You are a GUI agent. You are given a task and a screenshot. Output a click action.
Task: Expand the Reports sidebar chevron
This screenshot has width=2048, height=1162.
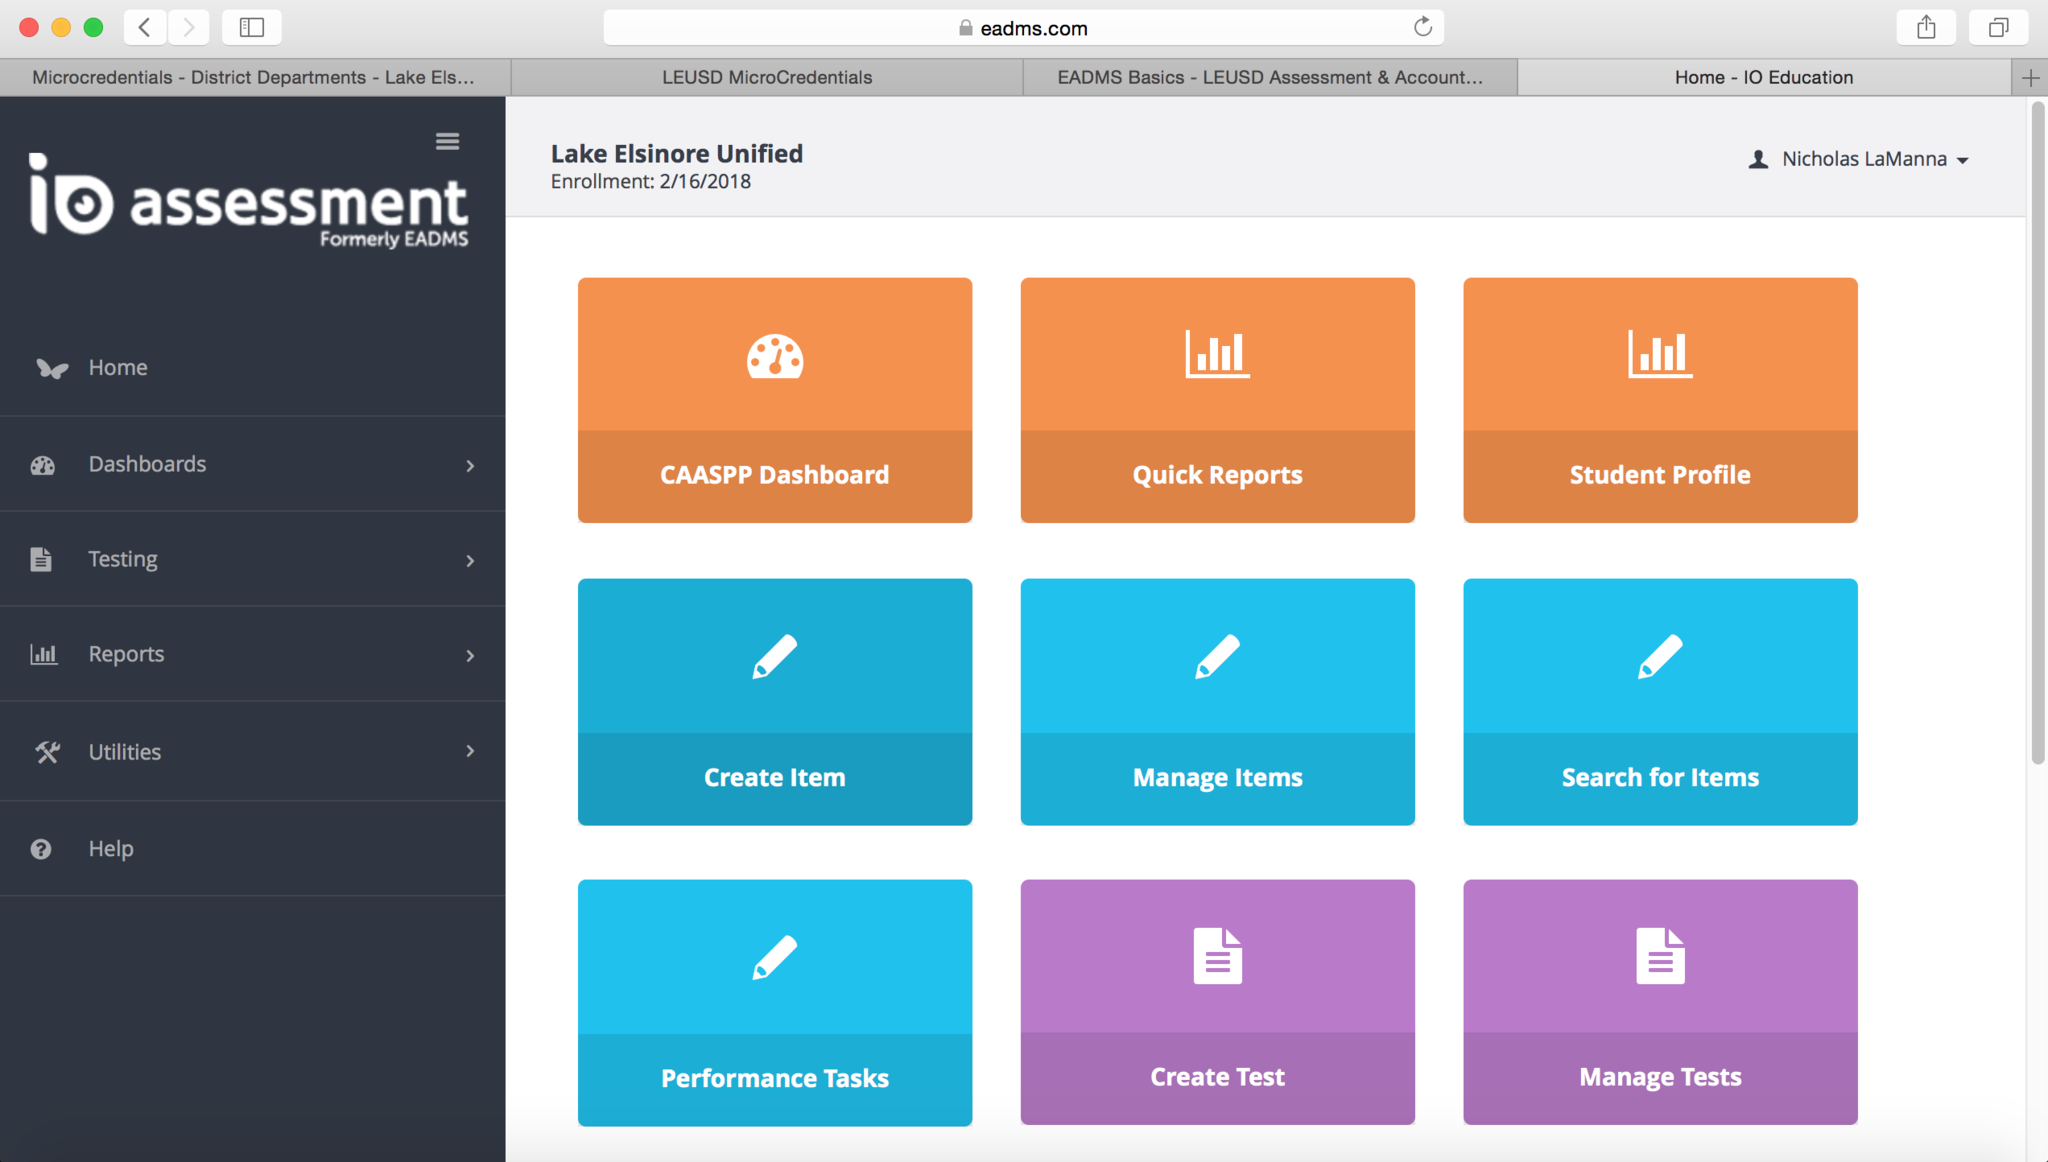(x=470, y=655)
